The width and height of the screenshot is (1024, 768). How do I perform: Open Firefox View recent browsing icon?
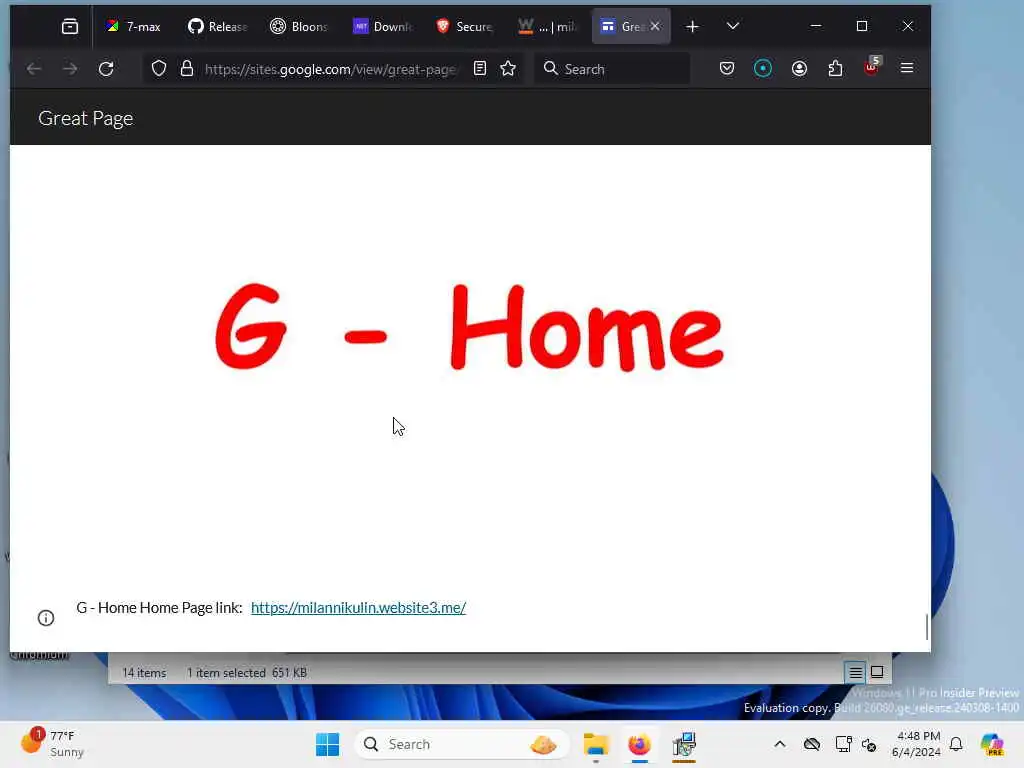pyautogui.click(x=70, y=26)
